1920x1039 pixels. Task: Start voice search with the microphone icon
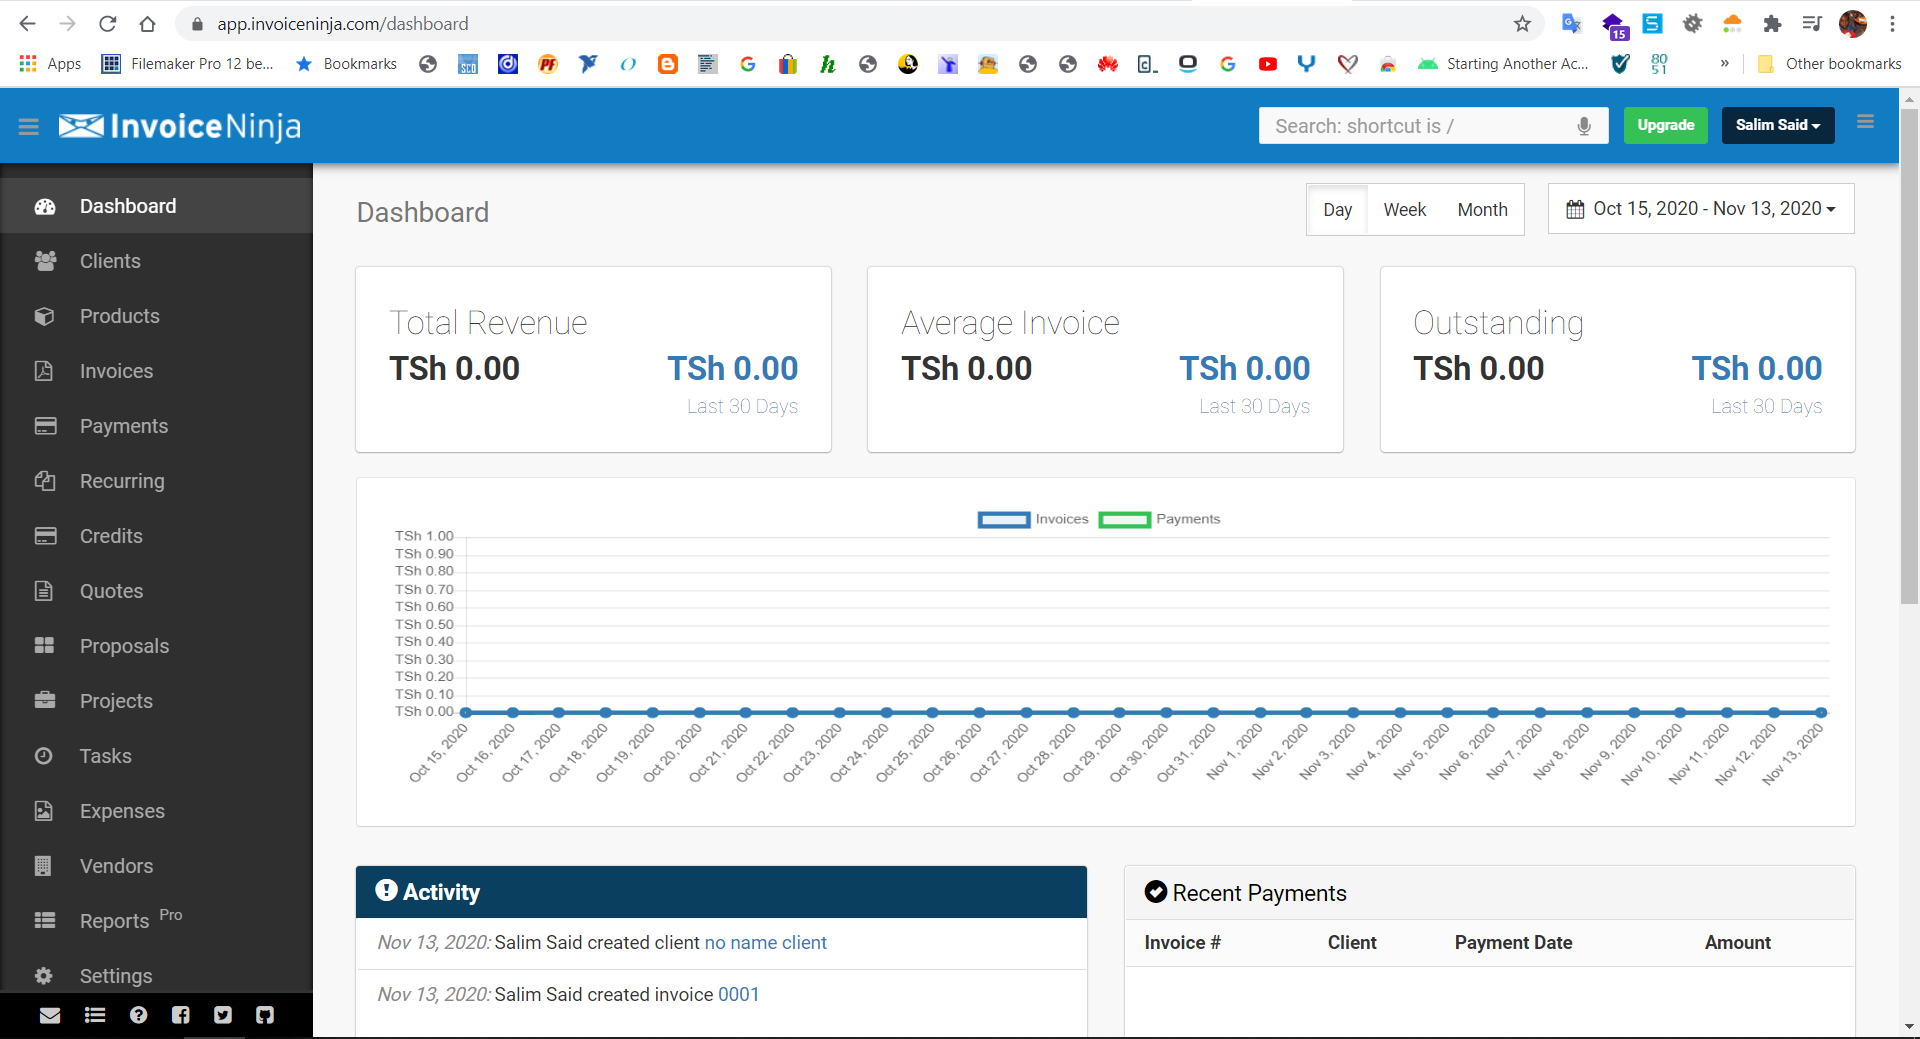(1583, 126)
